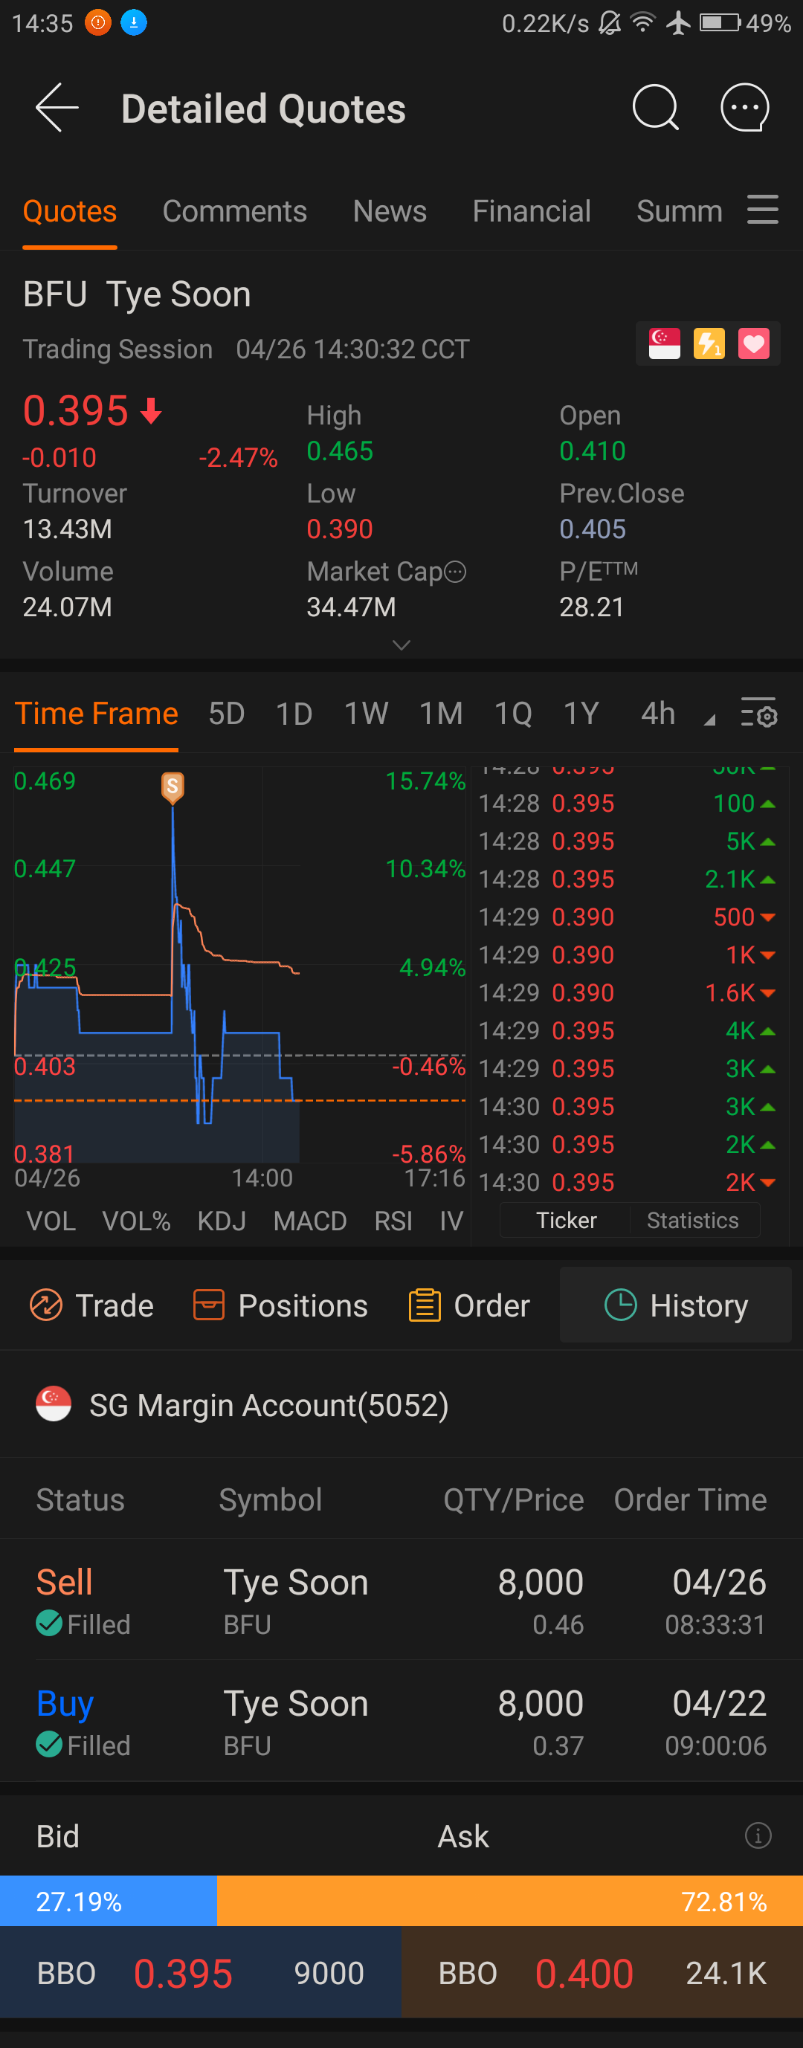Tap the Bid/Ask info icon
Image resolution: width=803 pixels, height=2048 pixels.
pyautogui.click(x=758, y=1835)
